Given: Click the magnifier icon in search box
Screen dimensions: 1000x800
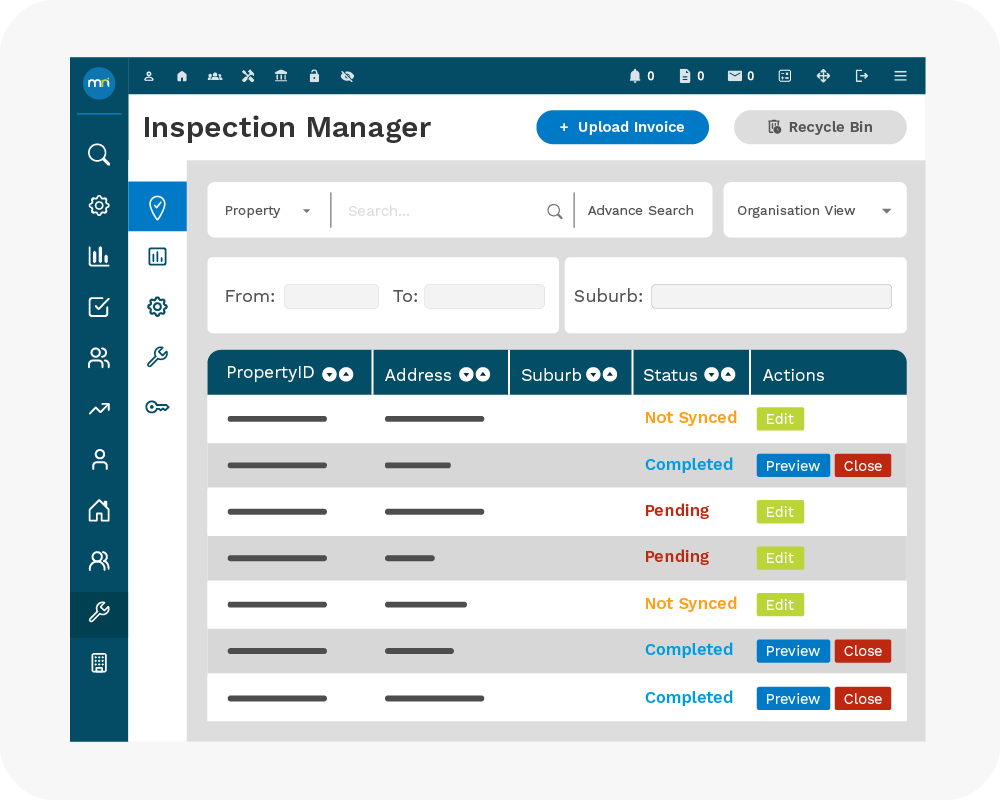Looking at the screenshot, I should (555, 211).
